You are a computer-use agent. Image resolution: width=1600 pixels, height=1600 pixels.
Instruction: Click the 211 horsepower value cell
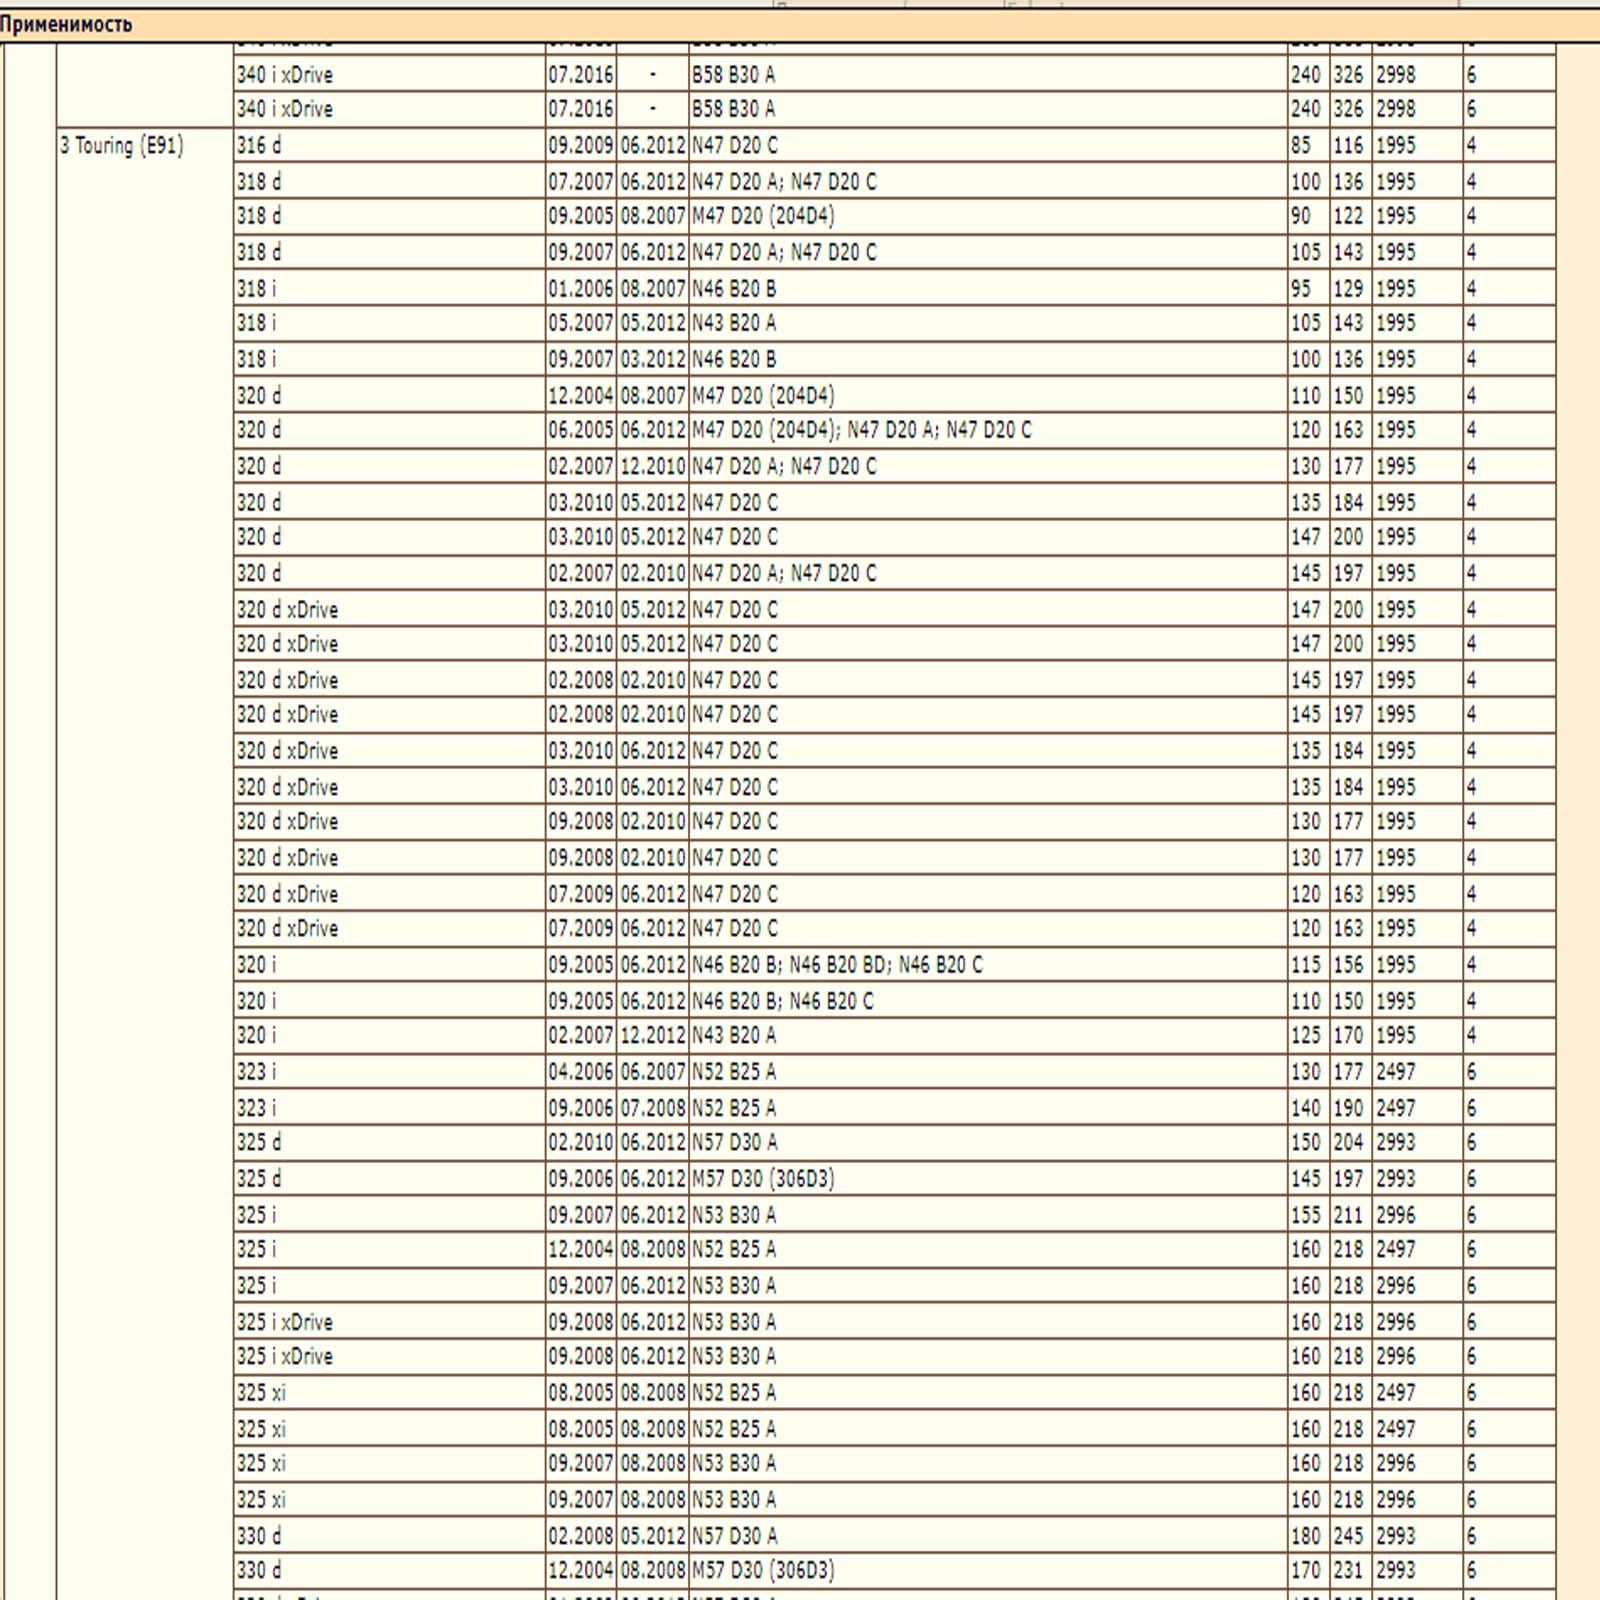tap(1348, 1216)
